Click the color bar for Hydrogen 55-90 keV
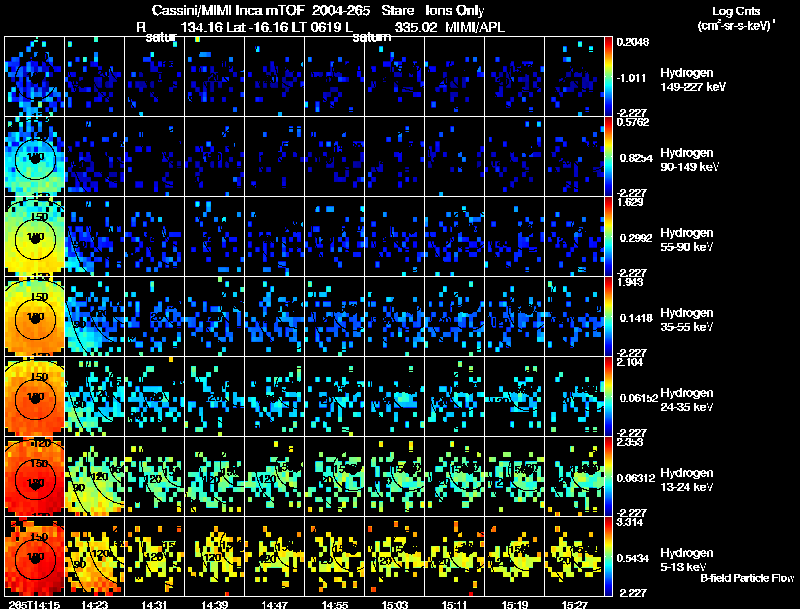The image size is (800, 609). pos(608,237)
